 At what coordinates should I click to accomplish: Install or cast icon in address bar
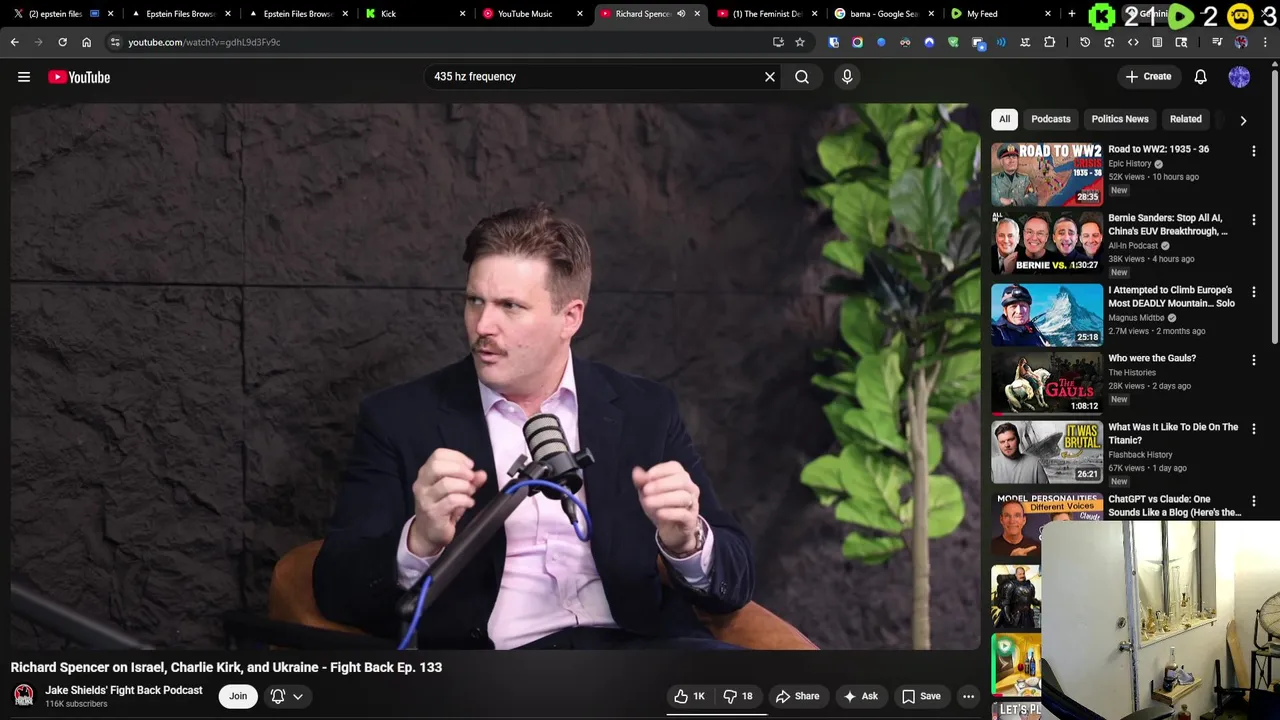(x=778, y=42)
